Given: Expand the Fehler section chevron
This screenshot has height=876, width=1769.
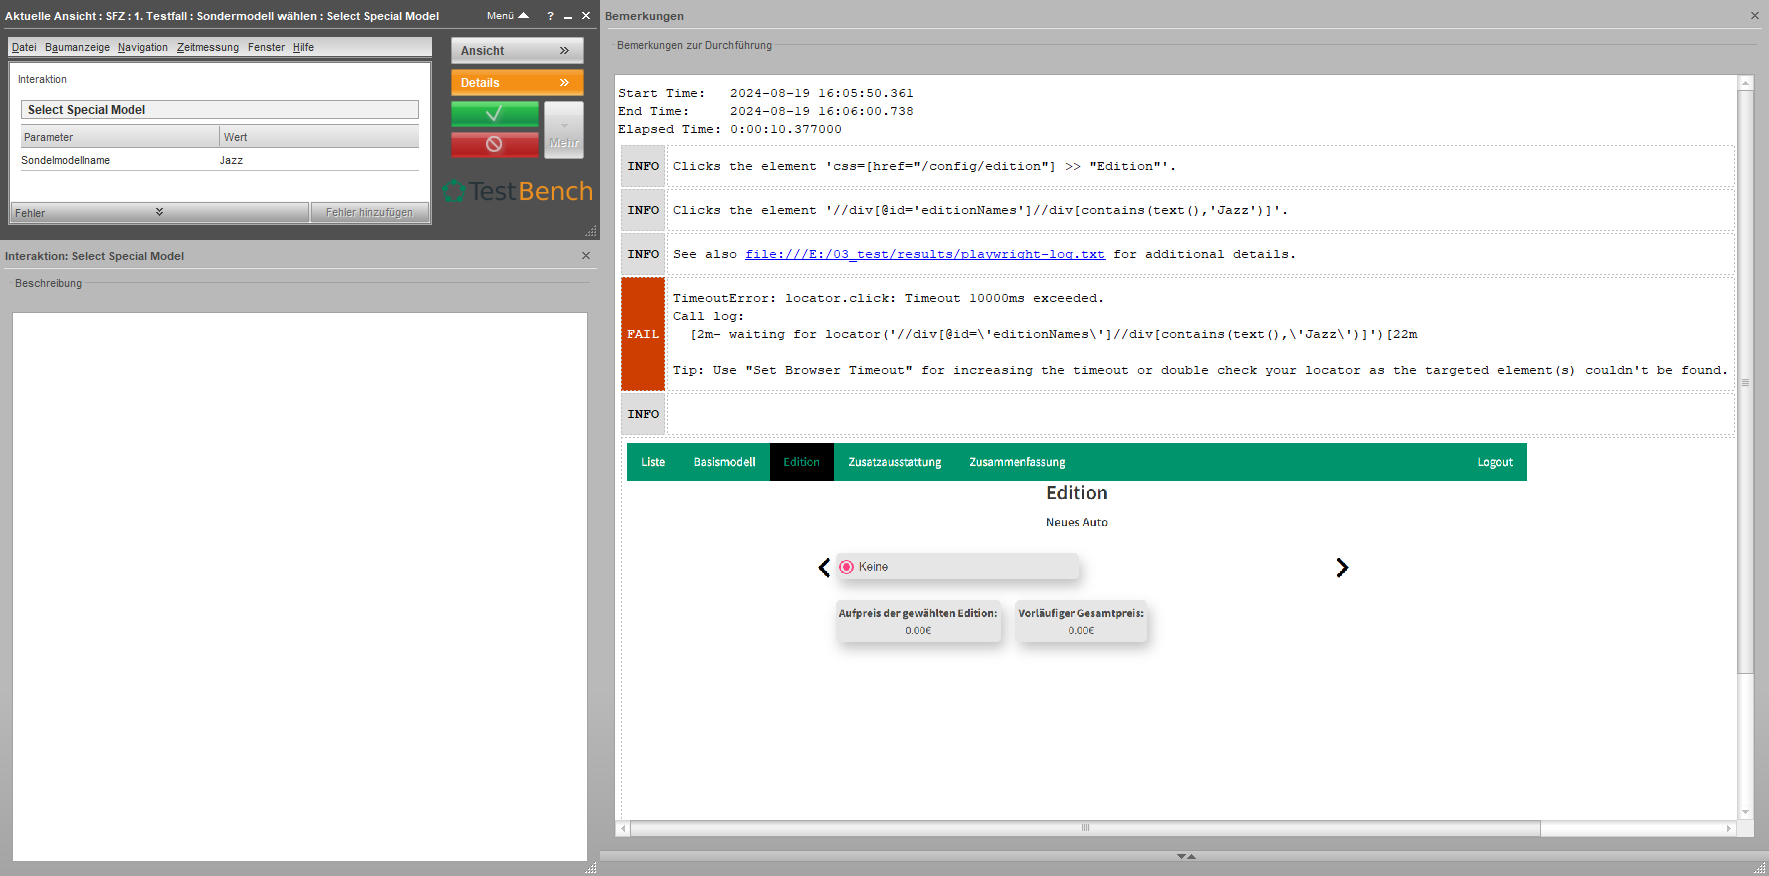Looking at the screenshot, I should tap(159, 212).
